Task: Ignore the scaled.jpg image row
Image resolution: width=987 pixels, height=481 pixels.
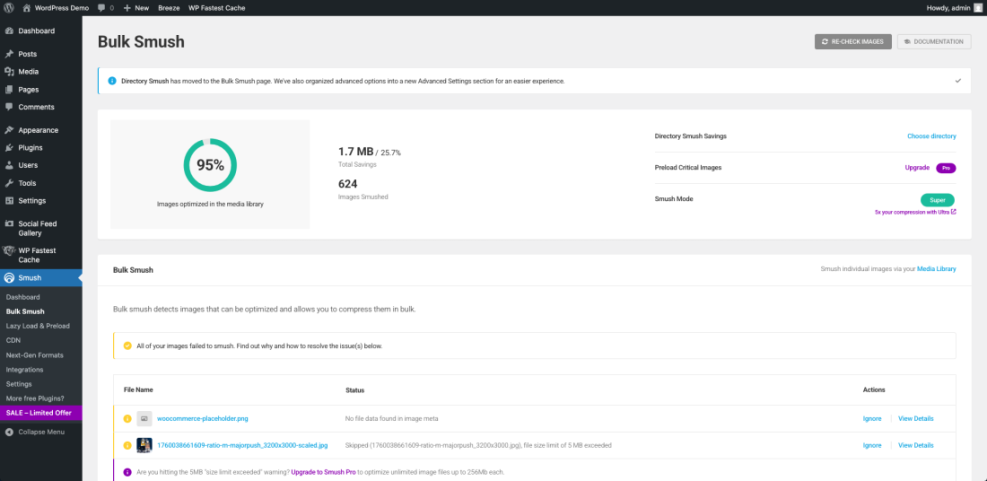Action: point(872,445)
